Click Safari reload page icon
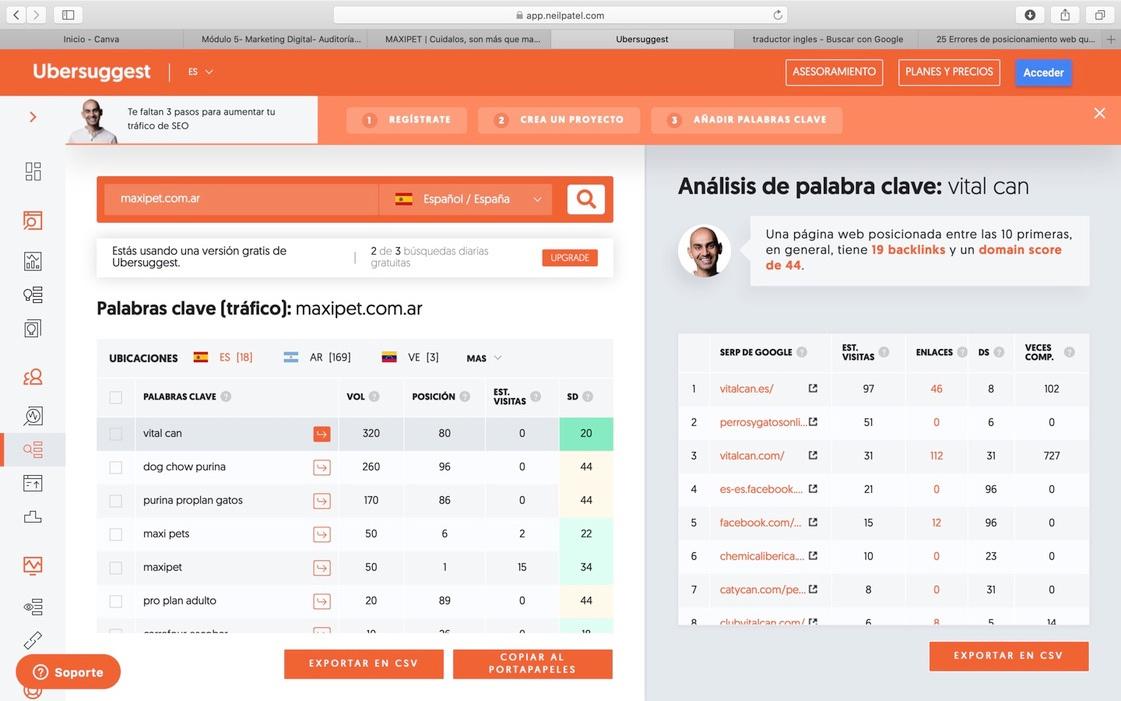 tap(778, 15)
